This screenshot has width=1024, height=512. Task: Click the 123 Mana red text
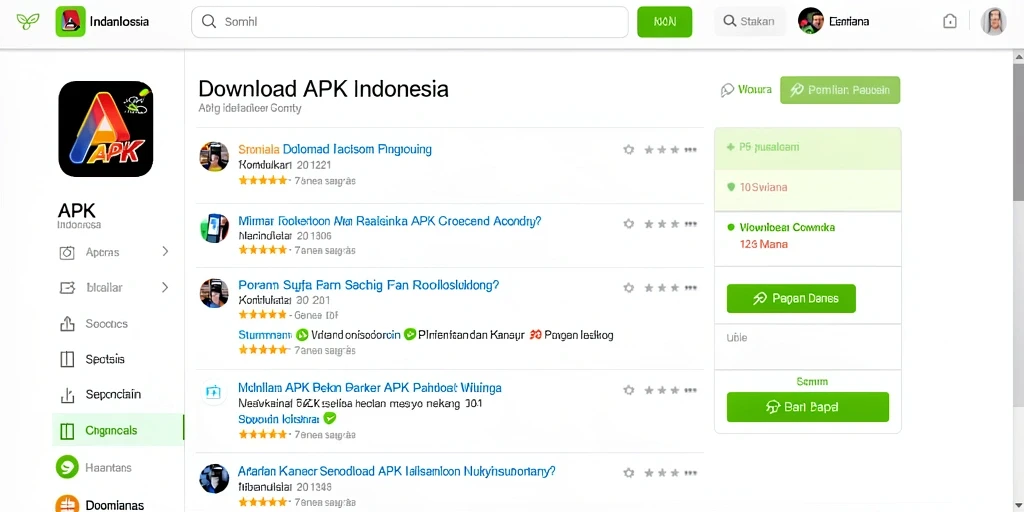point(763,244)
